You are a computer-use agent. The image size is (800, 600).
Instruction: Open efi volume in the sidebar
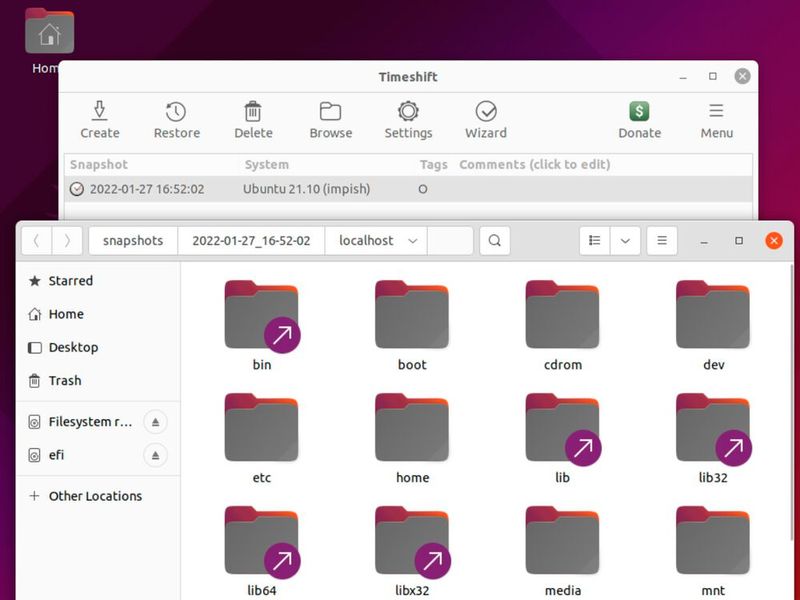pyautogui.click(x=82, y=455)
